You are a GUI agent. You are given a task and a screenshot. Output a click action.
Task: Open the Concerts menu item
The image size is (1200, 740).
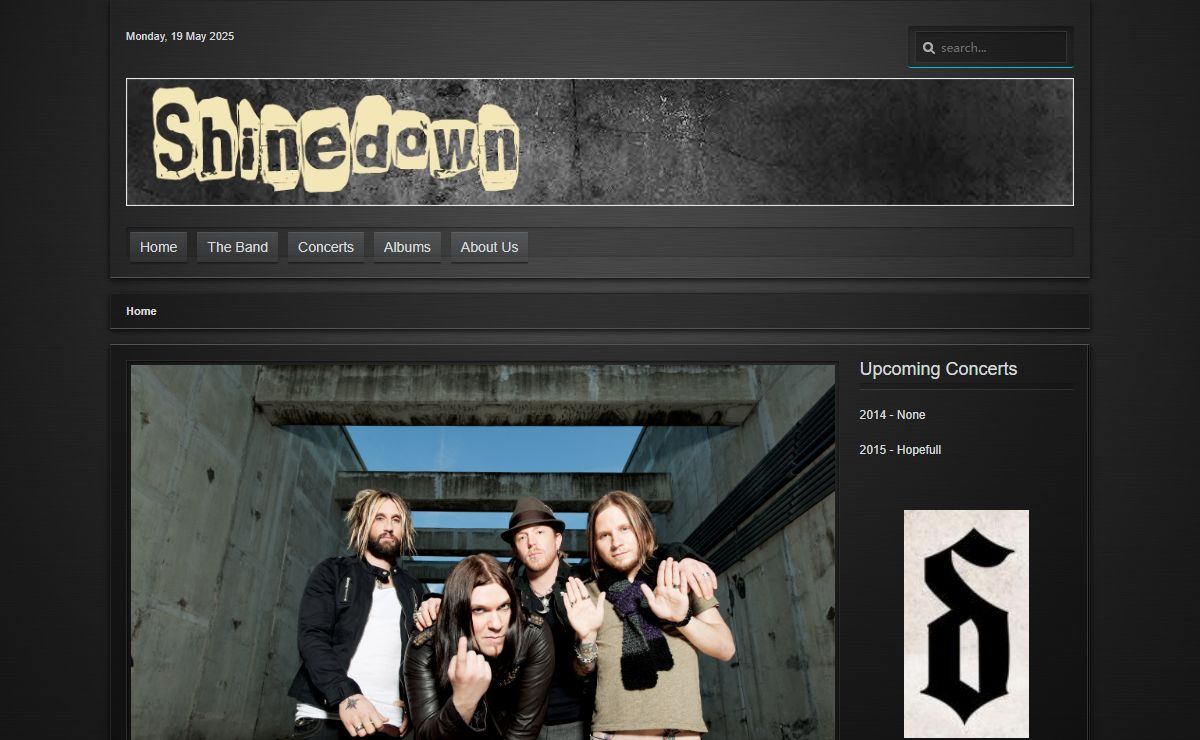326,247
